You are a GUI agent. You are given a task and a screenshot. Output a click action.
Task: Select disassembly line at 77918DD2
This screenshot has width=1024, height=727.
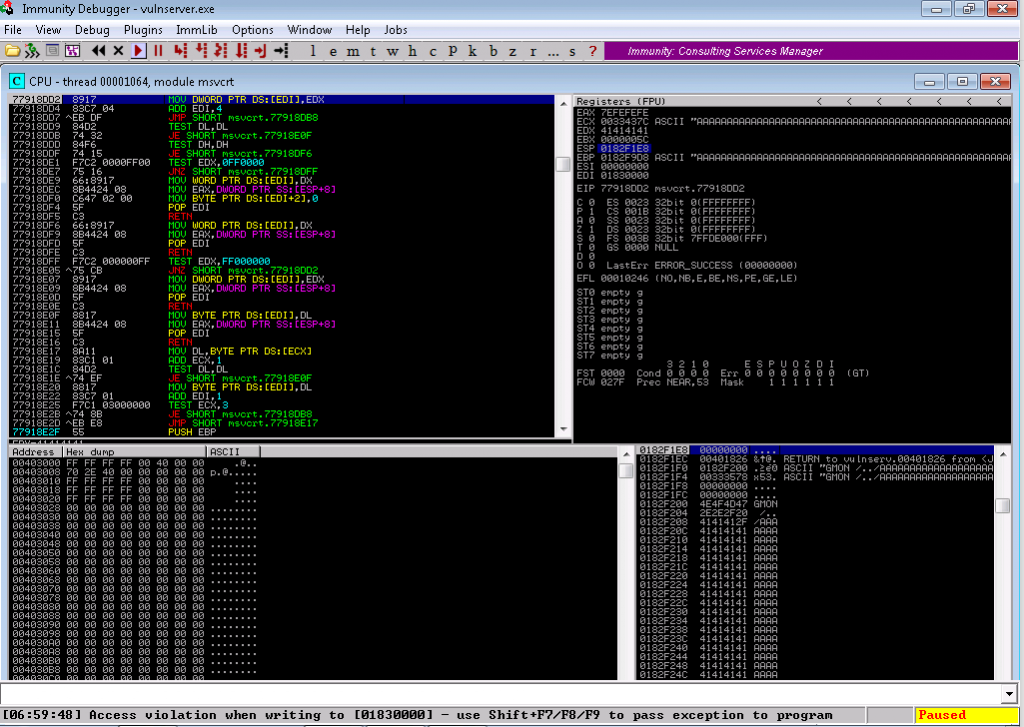click(x=281, y=99)
